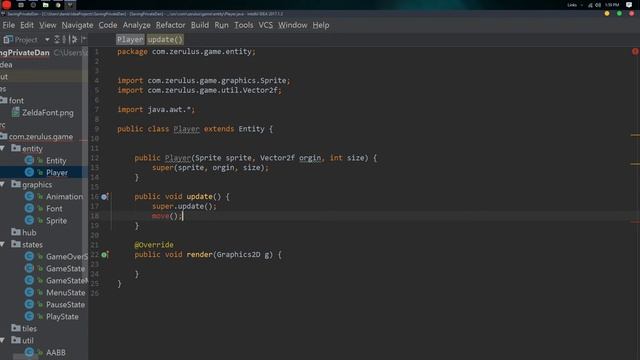Click the volume icon in system tray

598,5
